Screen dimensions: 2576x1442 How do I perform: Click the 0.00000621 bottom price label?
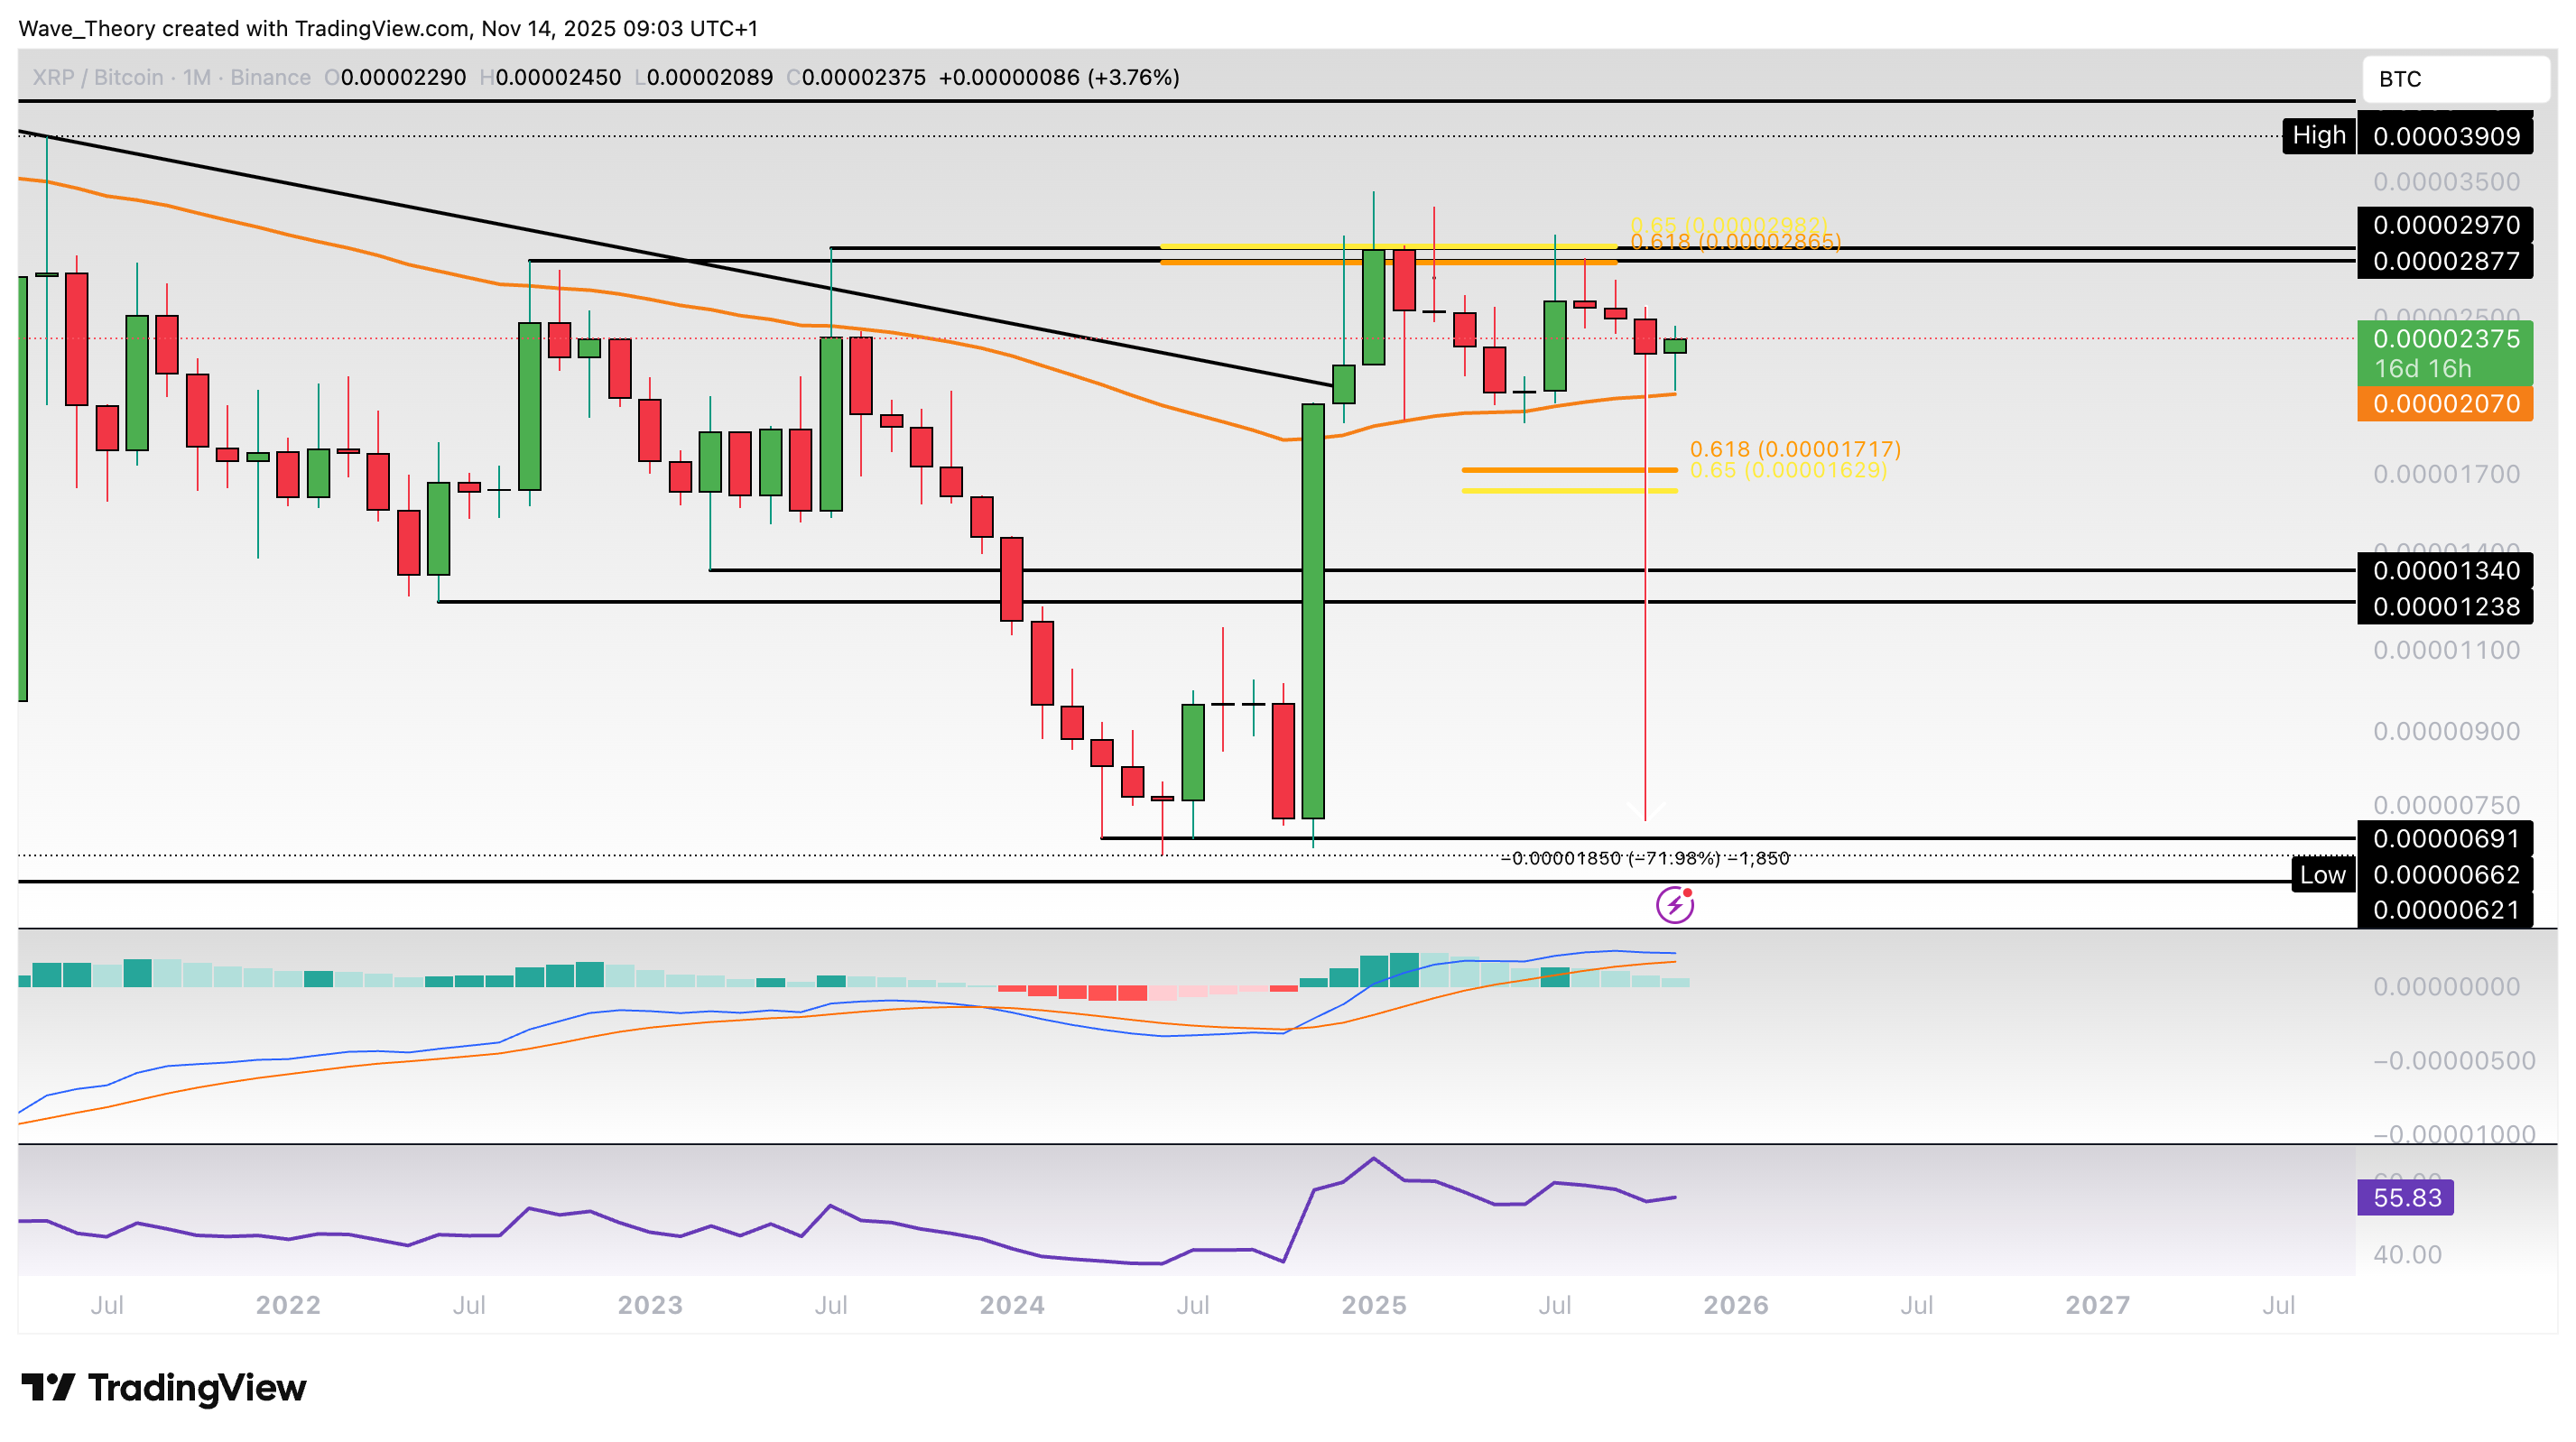[x=2445, y=910]
